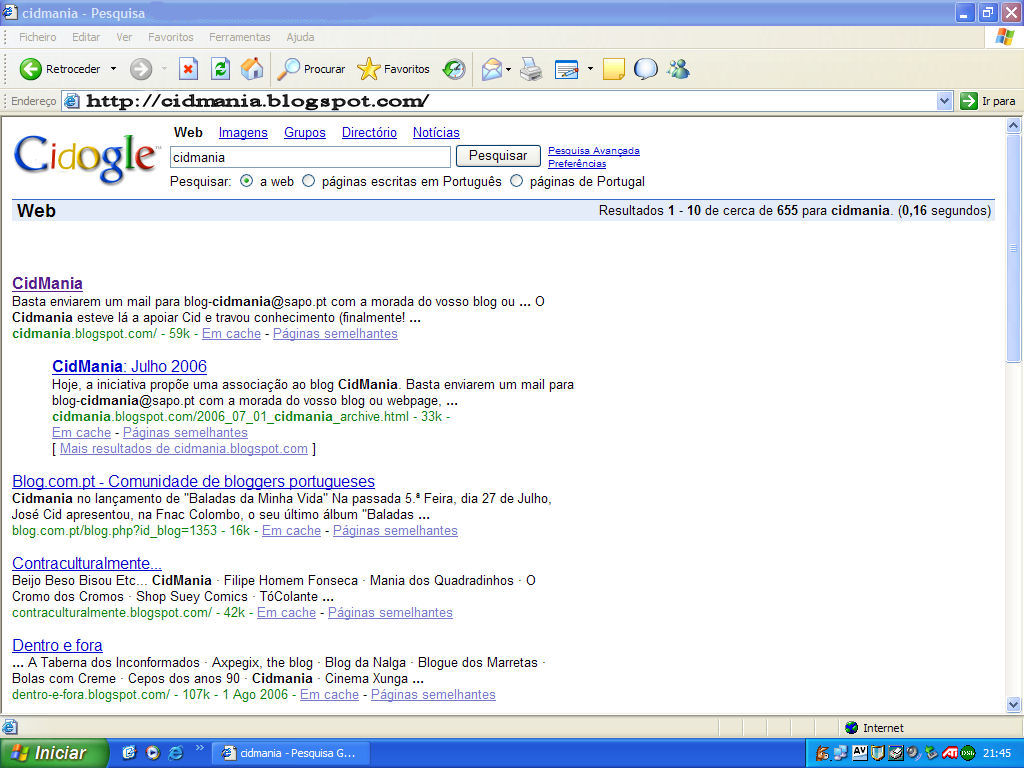Image resolution: width=1024 pixels, height=768 pixels.
Task: Open 'Mais resultados de cidmania.blogspot.com' link
Action: (x=184, y=449)
